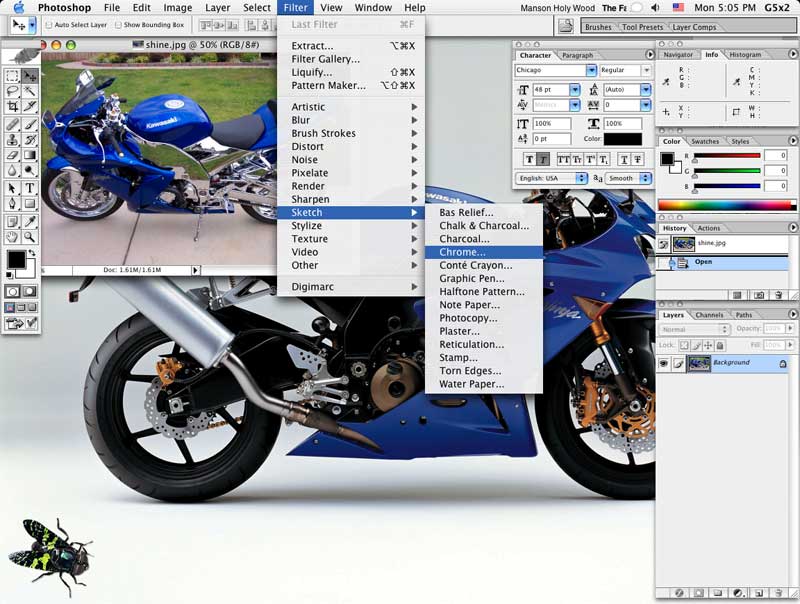800x604 pixels.
Task: Click the color spectrum ramp bar
Action: (727, 205)
